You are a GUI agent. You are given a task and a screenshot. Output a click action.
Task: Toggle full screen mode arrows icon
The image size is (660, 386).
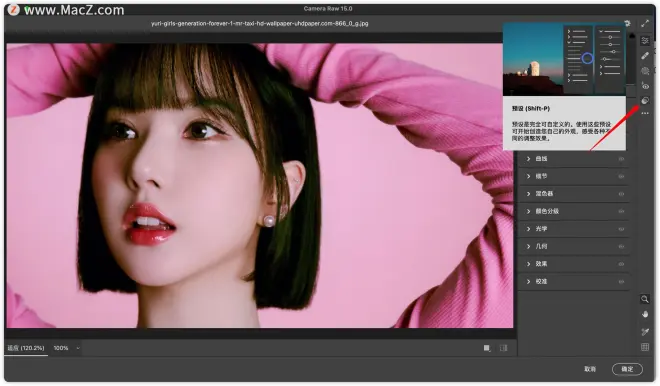(645, 24)
